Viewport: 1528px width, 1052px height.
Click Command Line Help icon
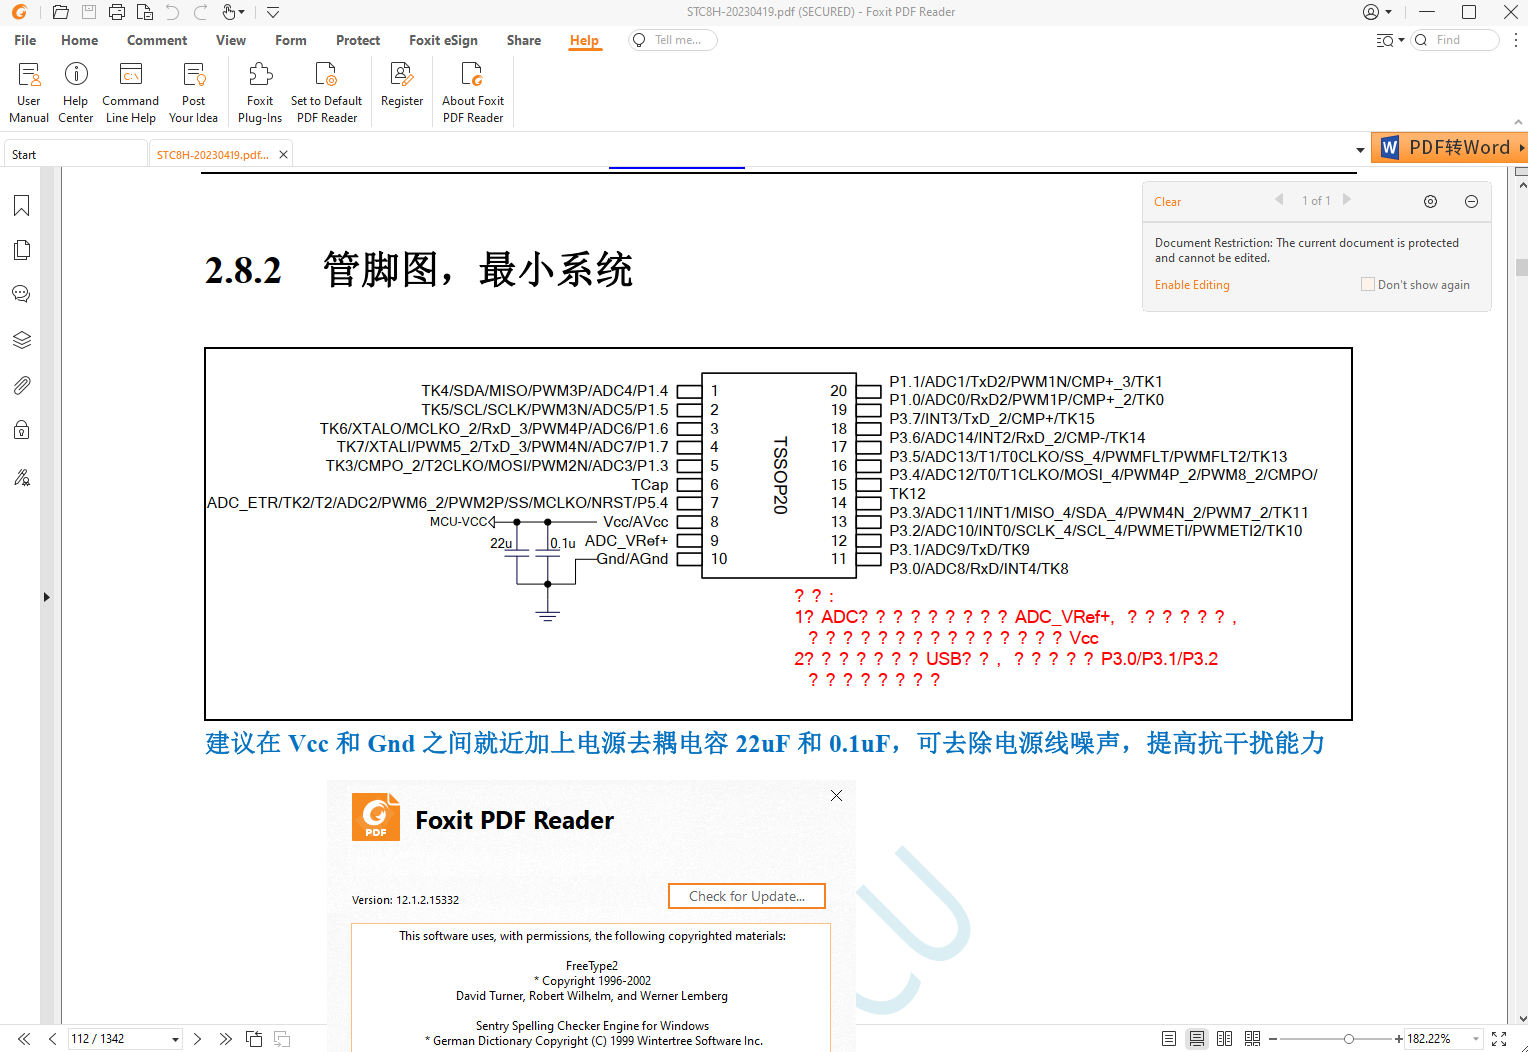tap(130, 90)
